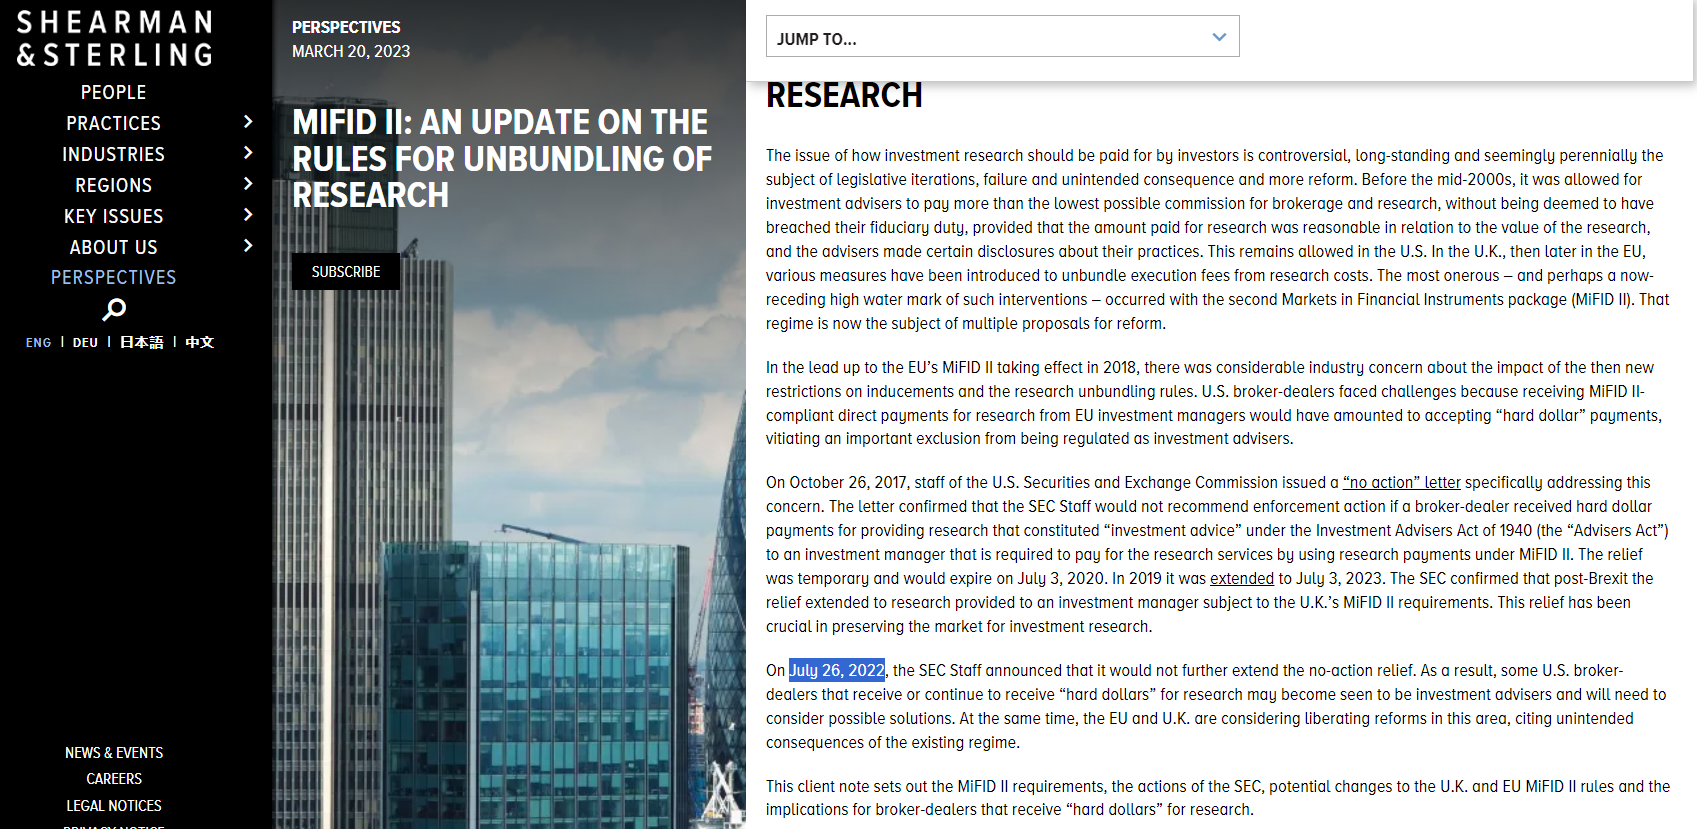Screen dimensions: 1697x829
Task: Switch language to ENG
Action: (38, 342)
